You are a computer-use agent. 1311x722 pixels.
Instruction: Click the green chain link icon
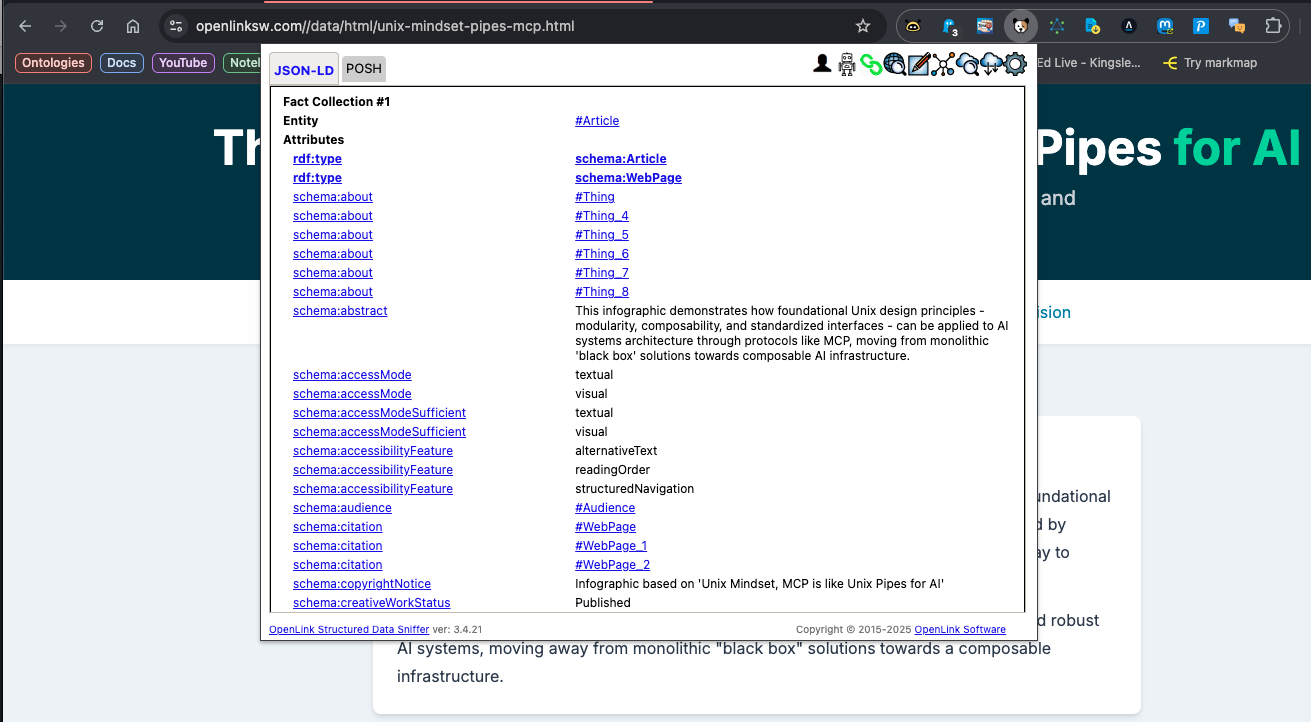871,65
